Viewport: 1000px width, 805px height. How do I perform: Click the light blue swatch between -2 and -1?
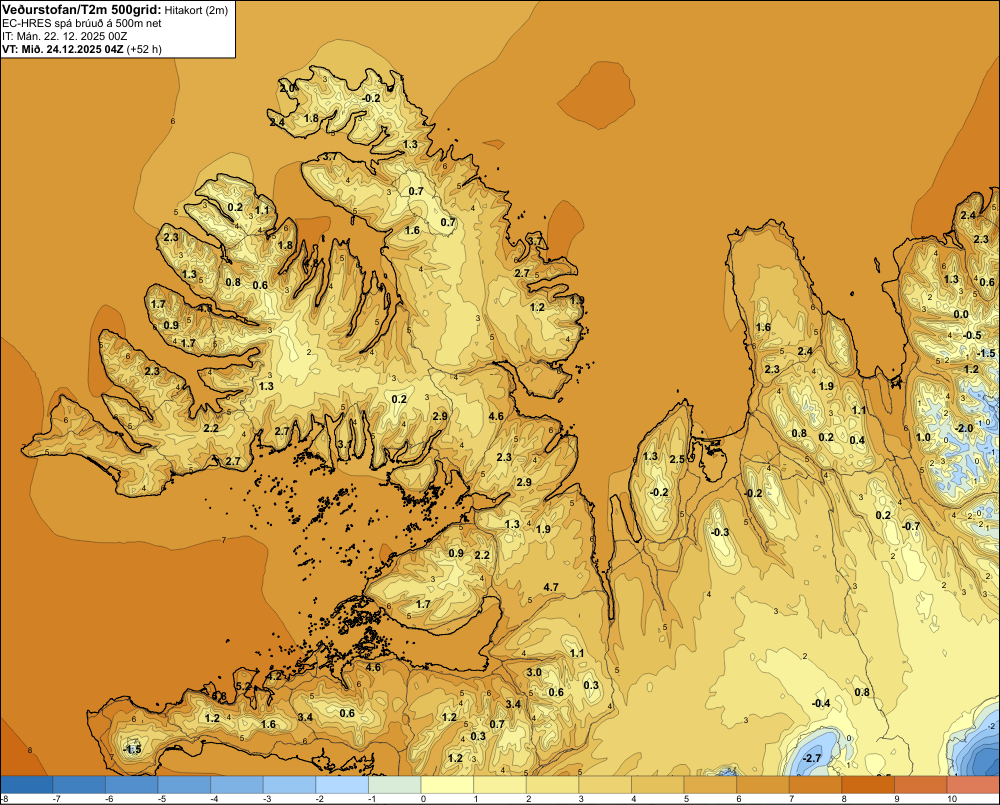(342, 785)
